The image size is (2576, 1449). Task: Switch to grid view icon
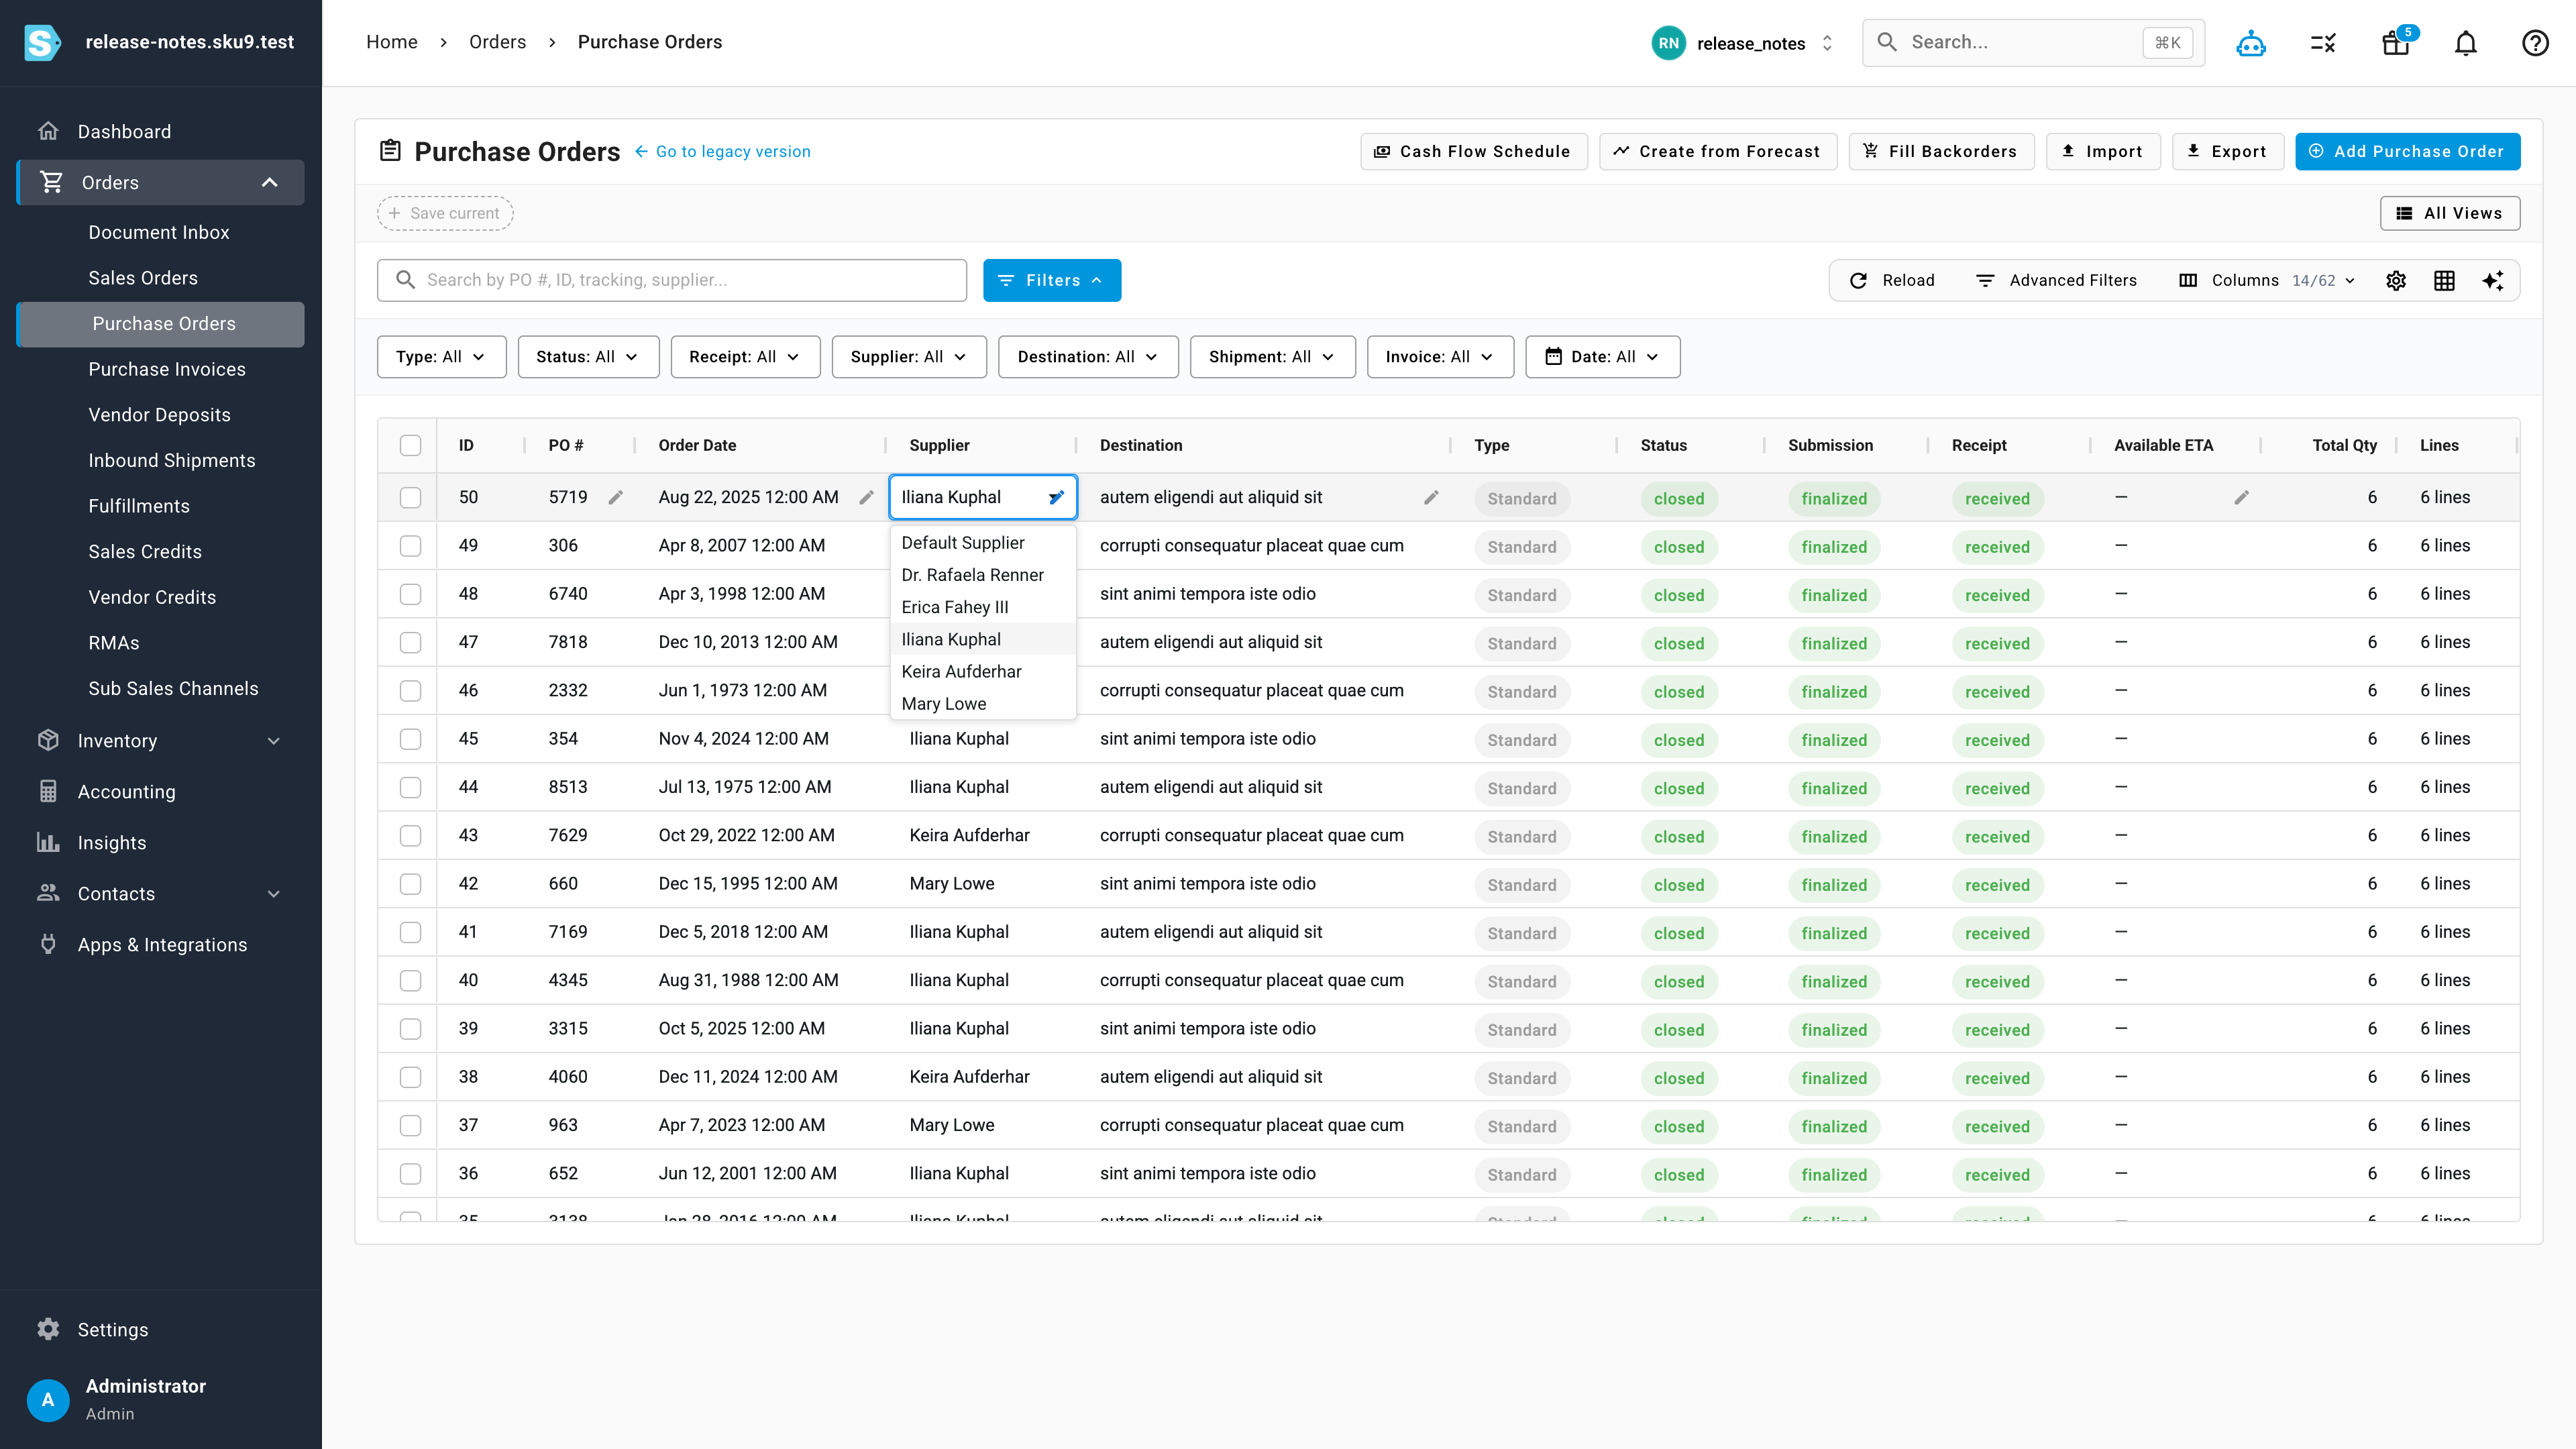point(2444,281)
